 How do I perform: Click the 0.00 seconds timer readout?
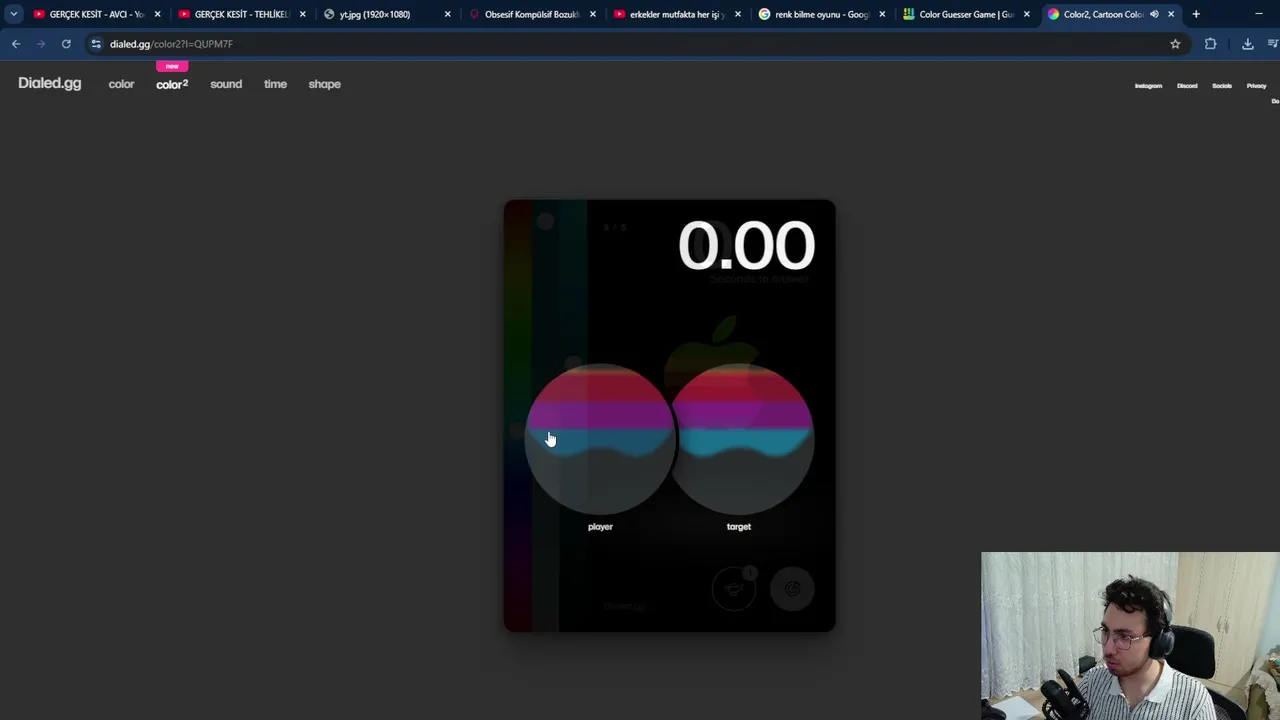click(x=746, y=246)
